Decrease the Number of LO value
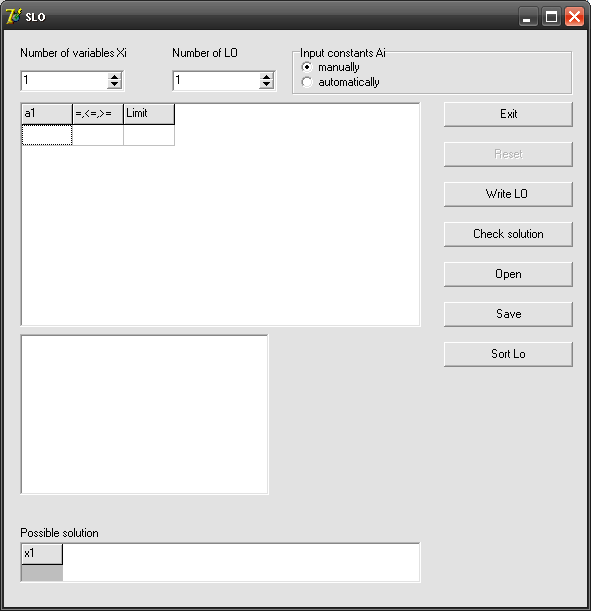The height and width of the screenshot is (611, 591). pyautogui.click(x=266, y=85)
